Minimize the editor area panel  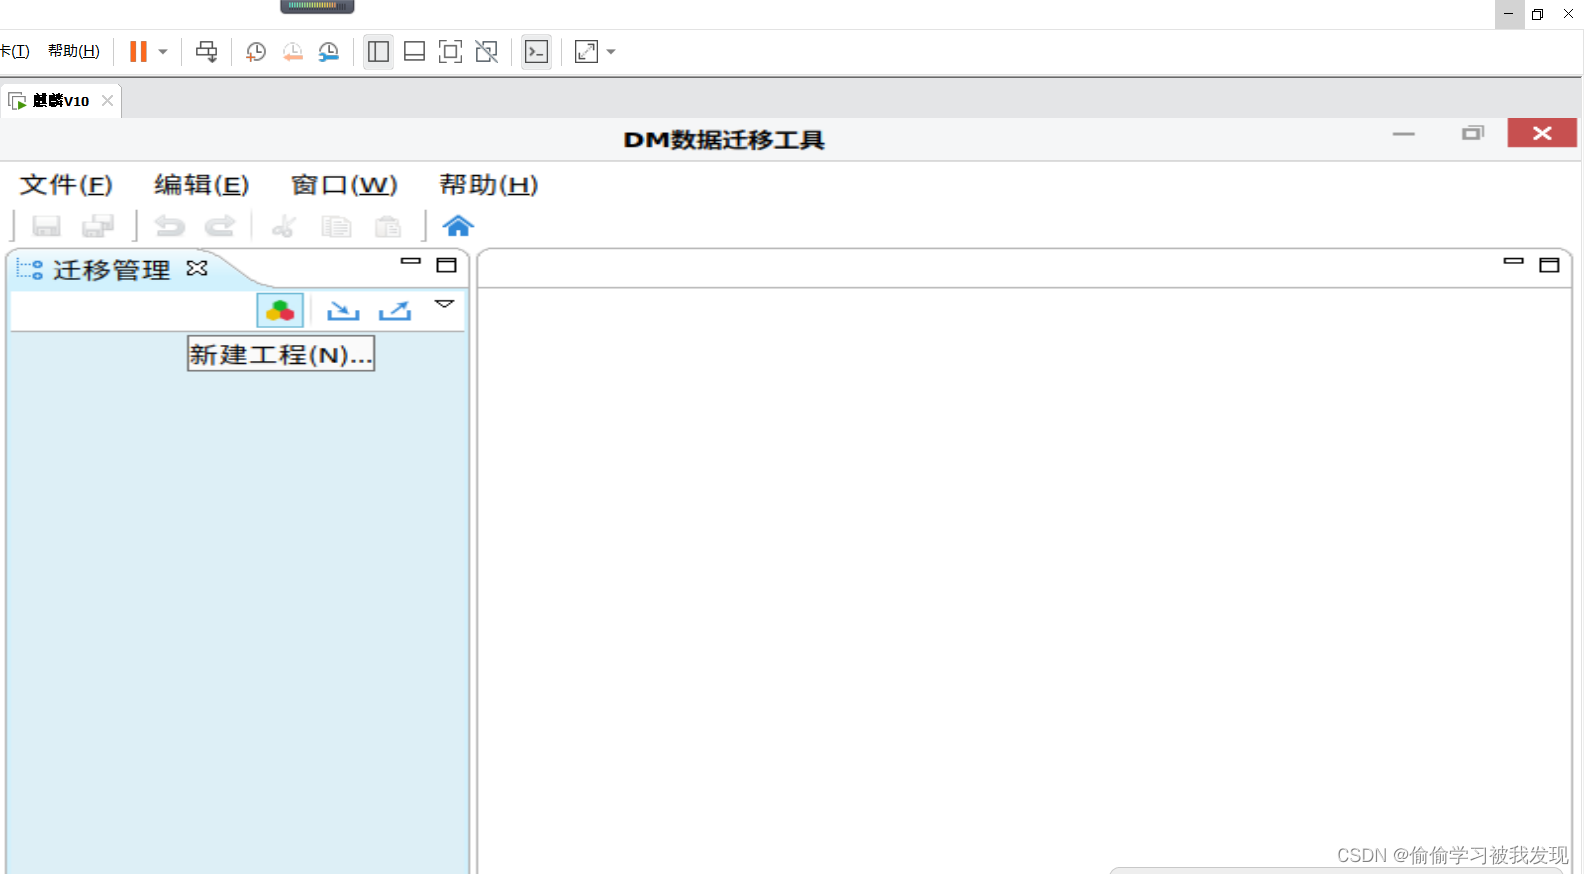click(x=1514, y=262)
